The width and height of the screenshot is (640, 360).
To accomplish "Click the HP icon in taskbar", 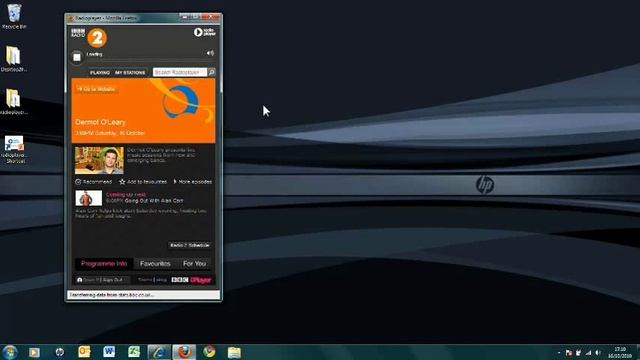I will click(60, 352).
